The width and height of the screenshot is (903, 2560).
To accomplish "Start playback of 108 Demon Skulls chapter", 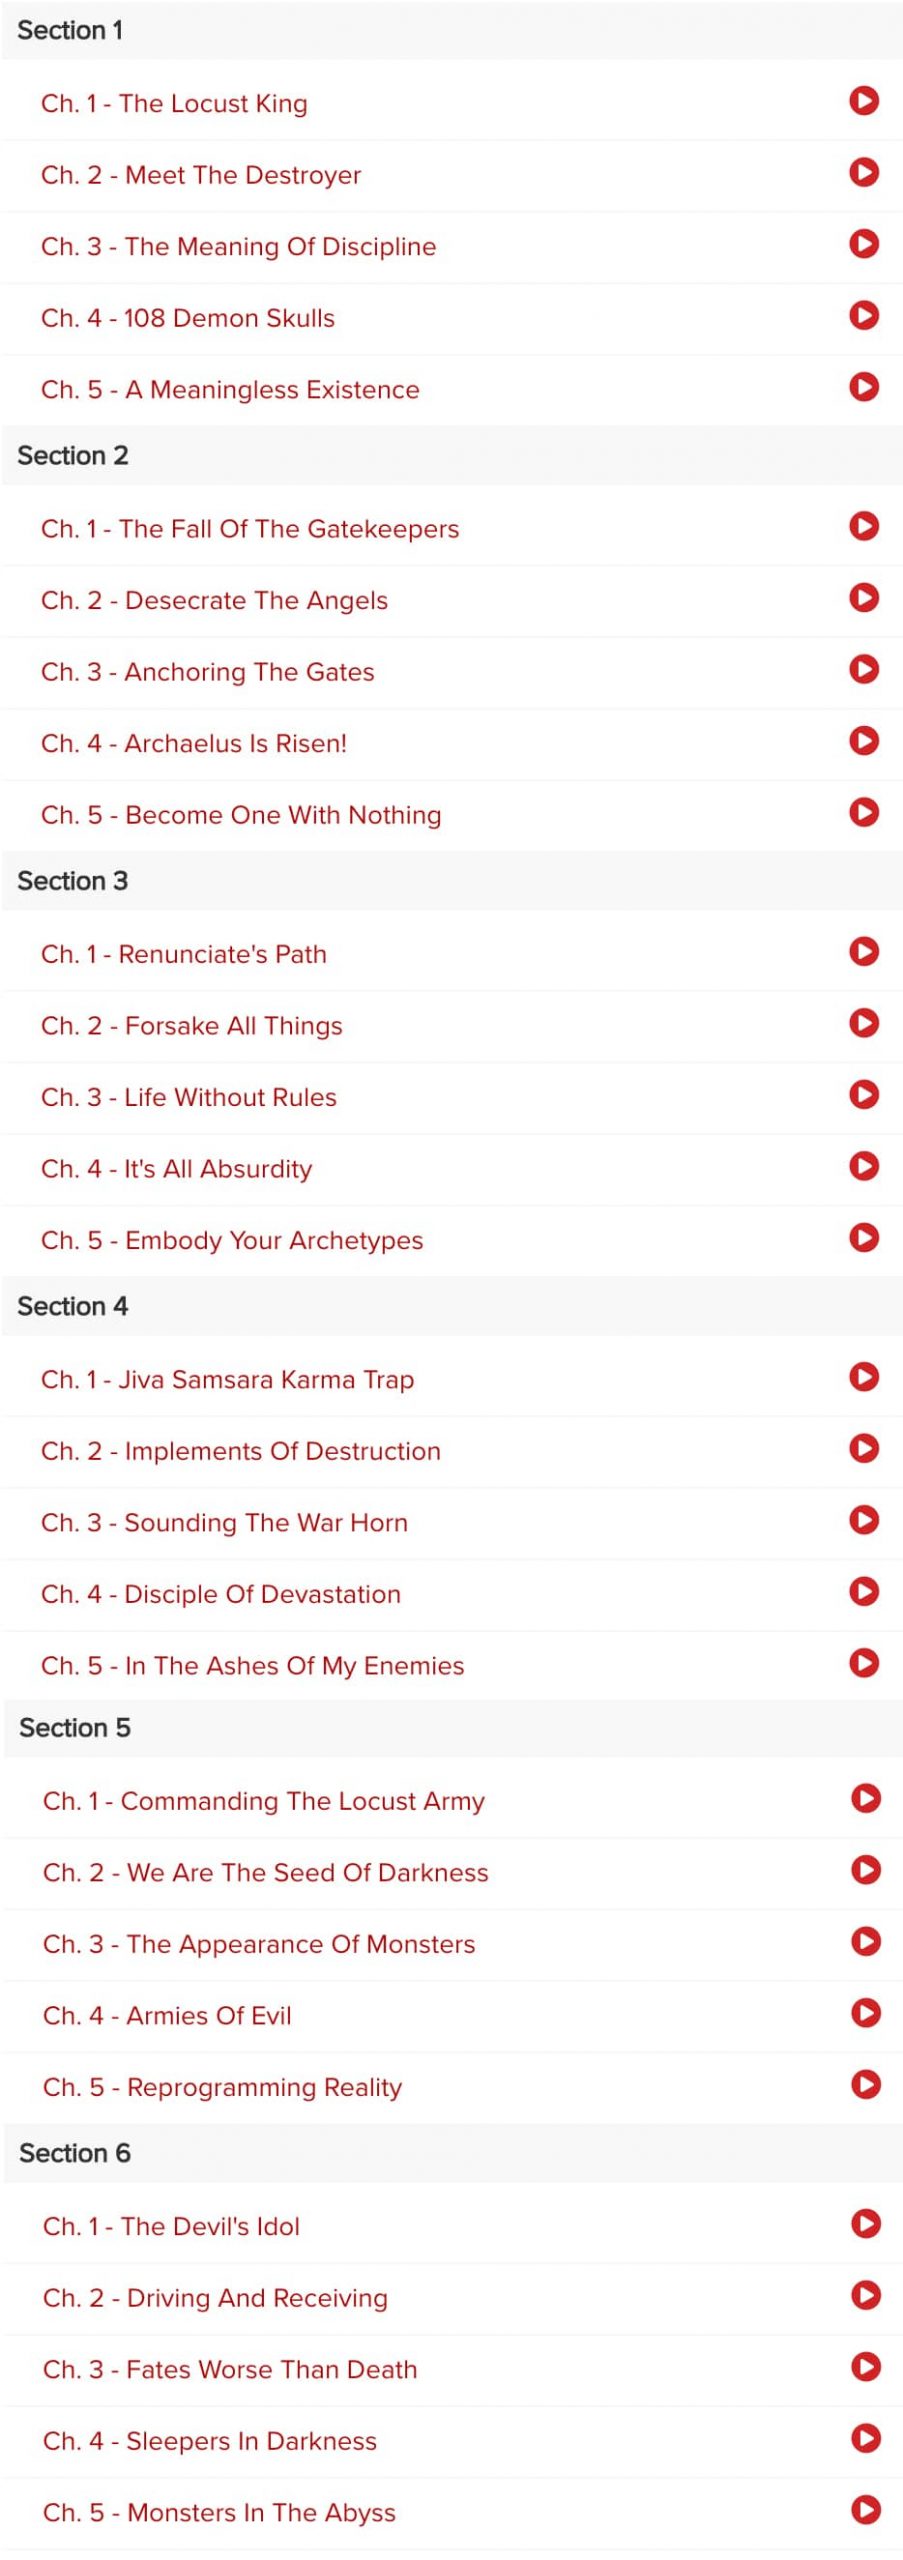I will (864, 315).
